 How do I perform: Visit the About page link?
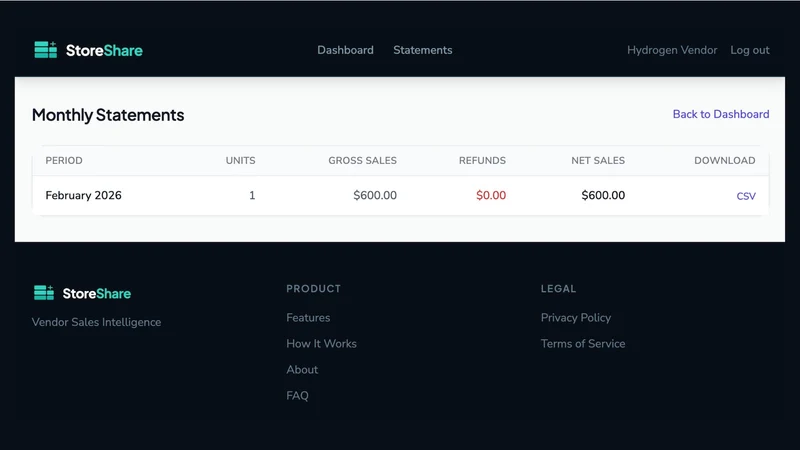(302, 369)
